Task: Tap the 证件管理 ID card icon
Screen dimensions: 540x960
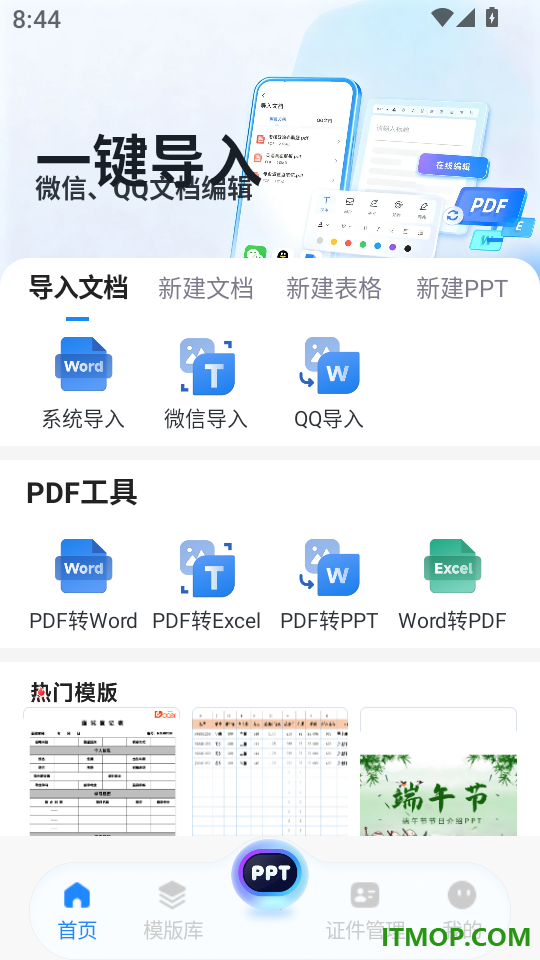Action: click(365, 895)
